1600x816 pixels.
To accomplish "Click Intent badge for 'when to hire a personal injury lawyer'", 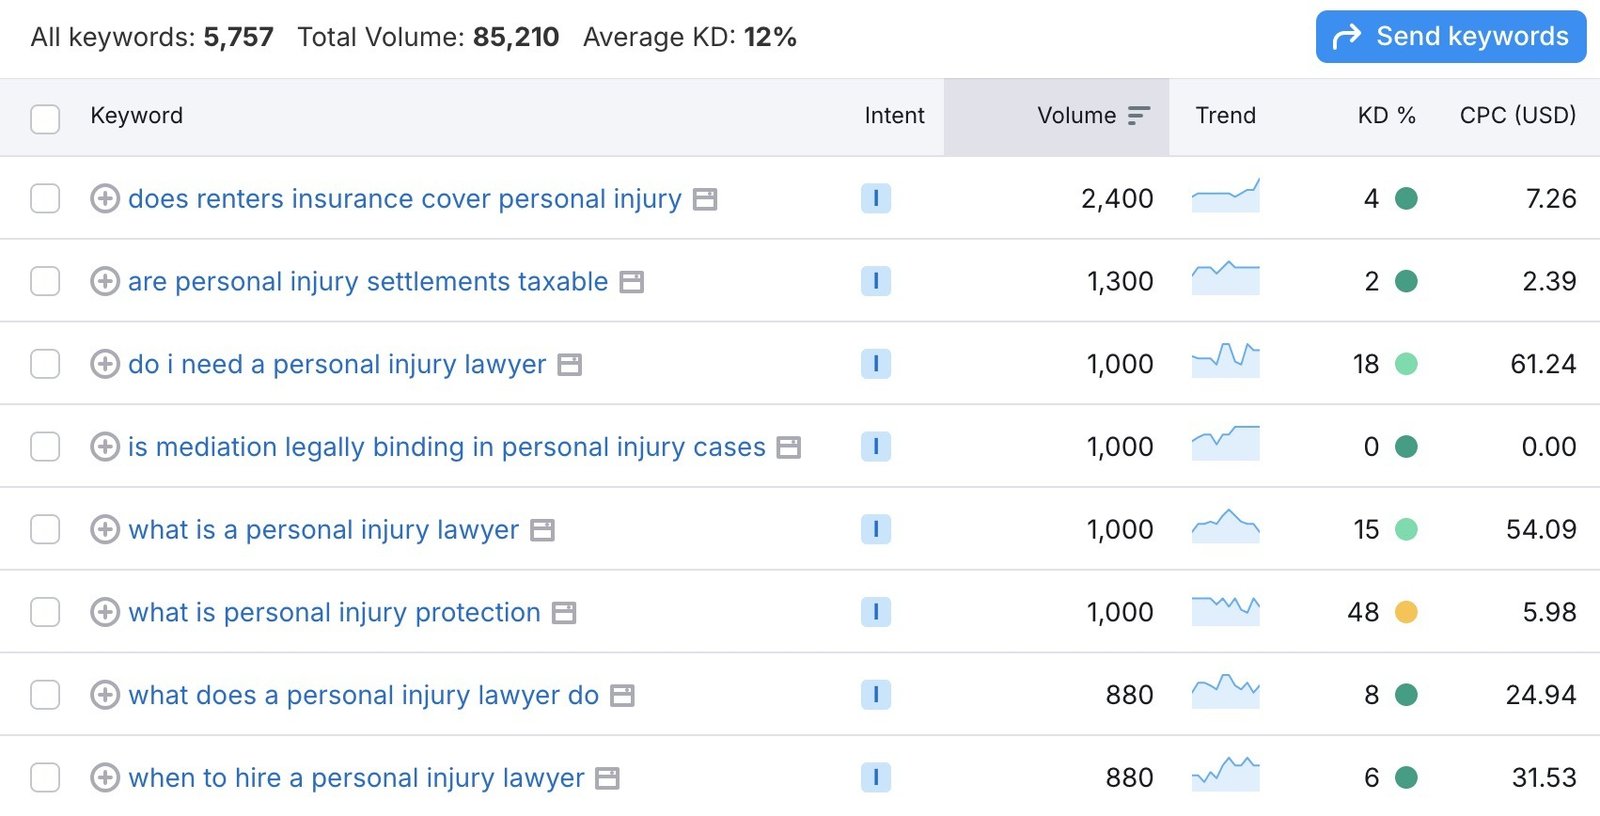I will (876, 777).
